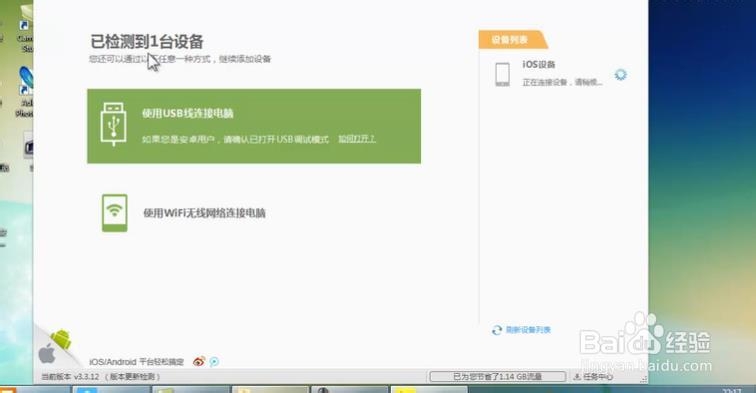Open the Sina Weibo icon
Viewport: 756px width, 393px height.
coord(199,361)
